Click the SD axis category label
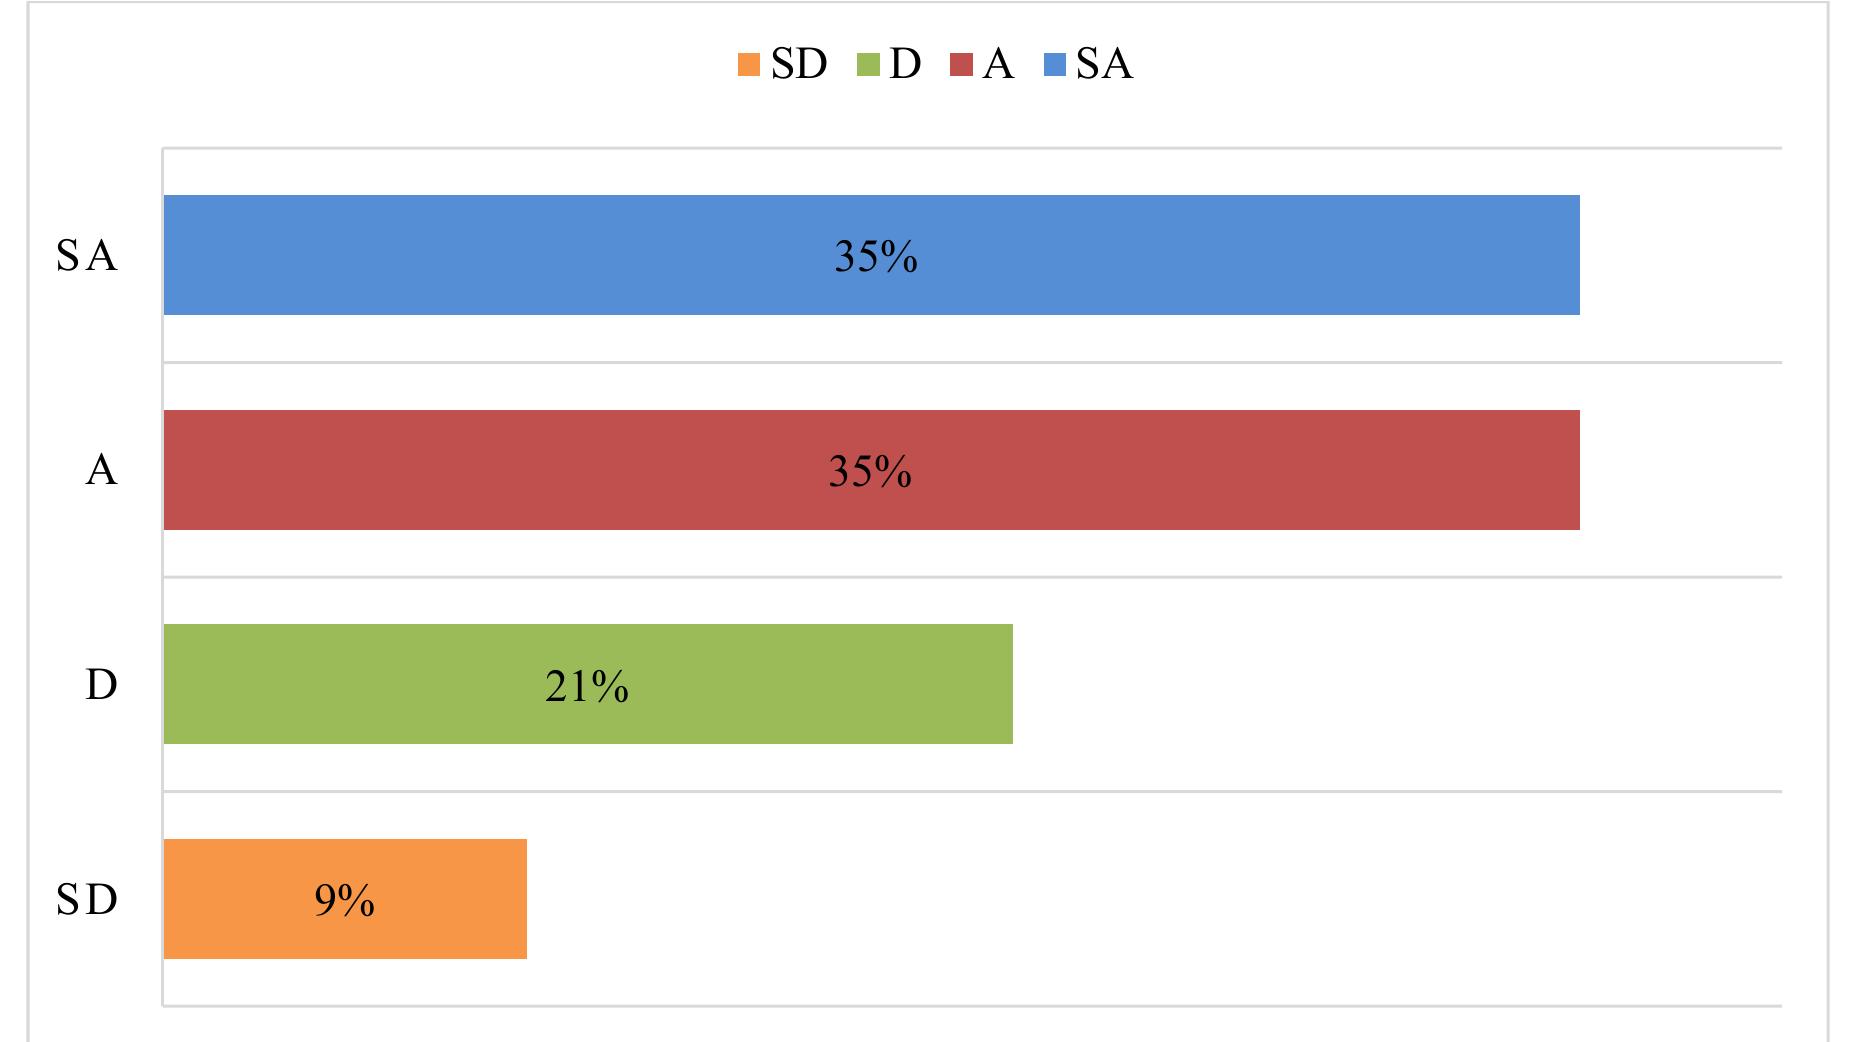 pos(87,900)
